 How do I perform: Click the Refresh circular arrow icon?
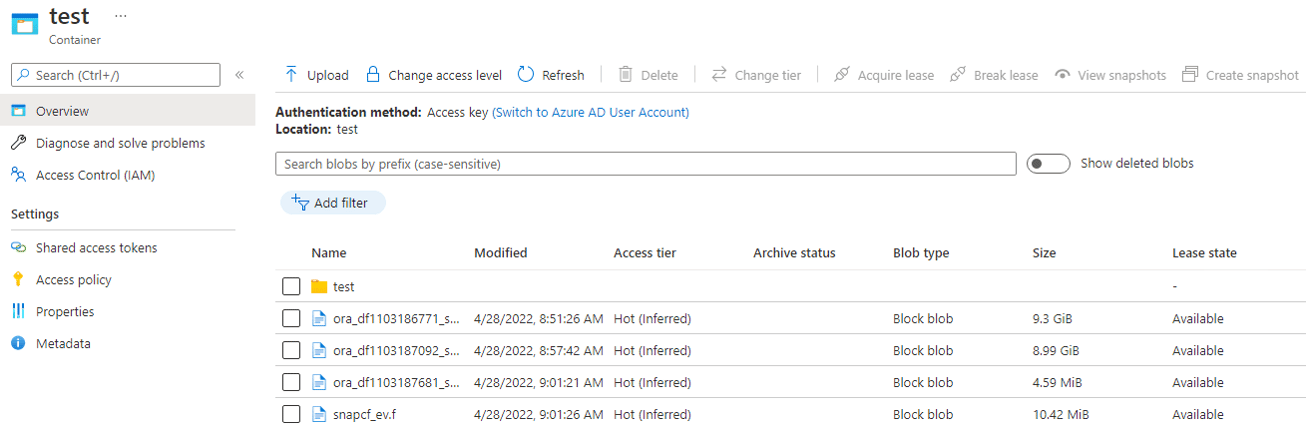tap(526, 75)
